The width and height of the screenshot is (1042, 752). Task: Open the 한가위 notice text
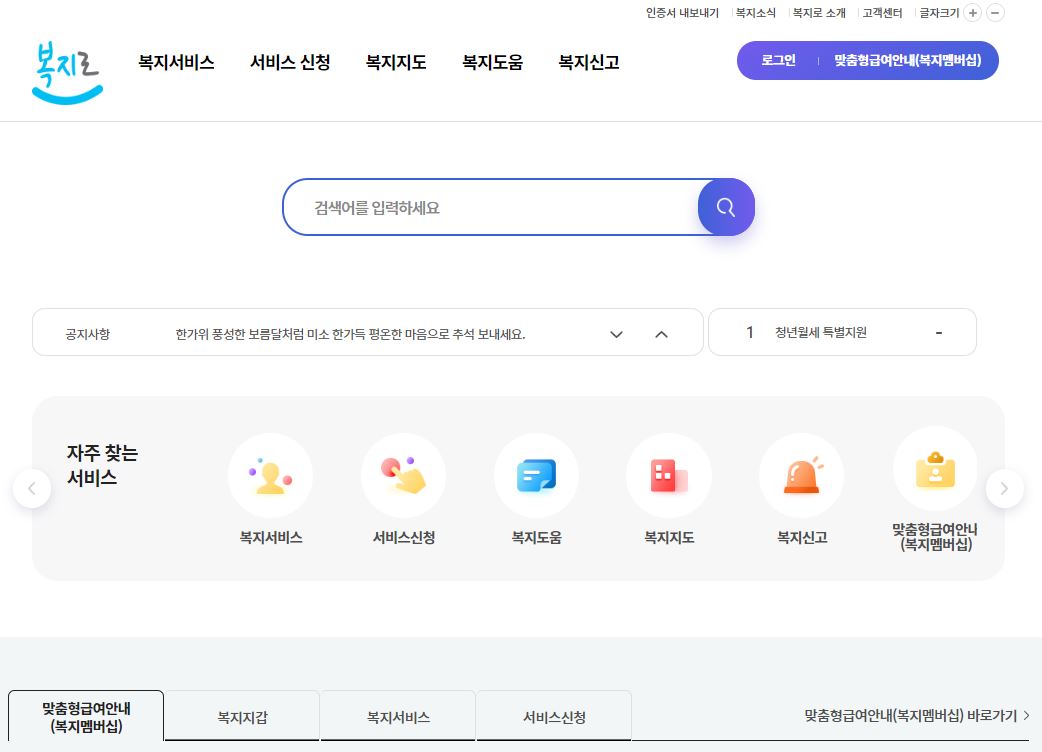(350, 334)
